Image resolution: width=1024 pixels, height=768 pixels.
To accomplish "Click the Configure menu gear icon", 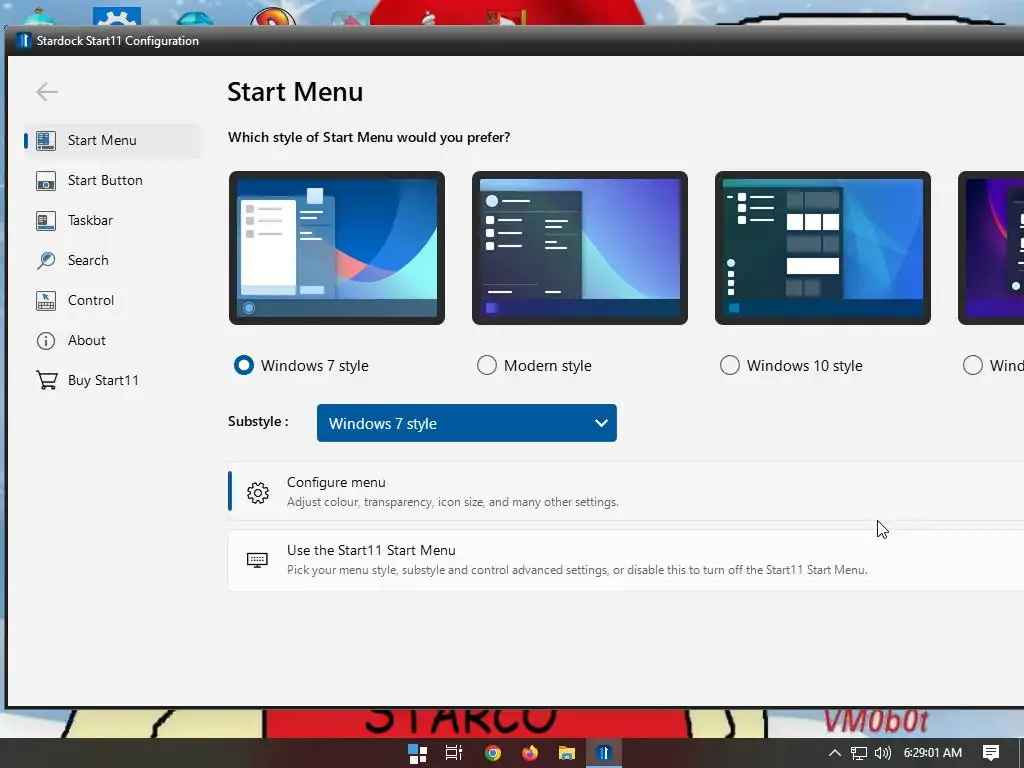I will pyautogui.click(x=258, y=492).
